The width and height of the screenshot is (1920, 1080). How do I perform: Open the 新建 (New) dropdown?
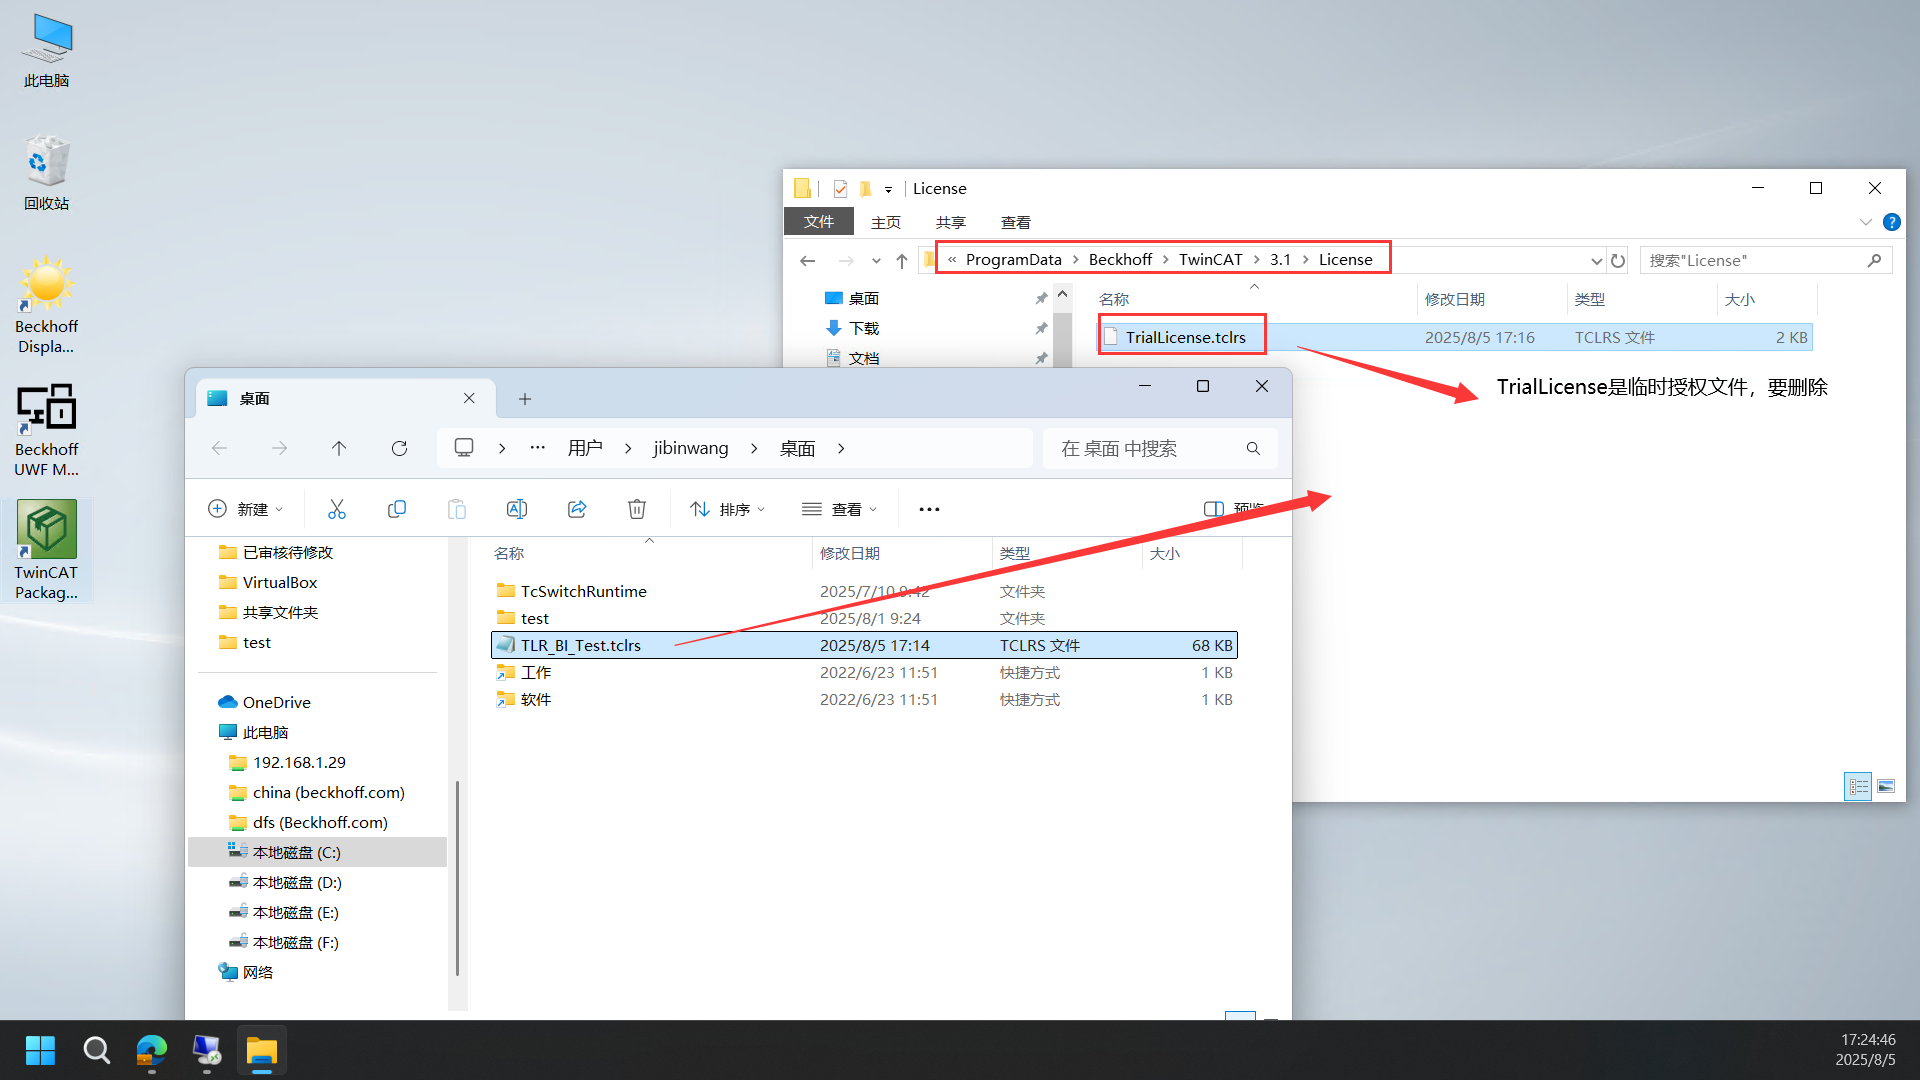pyautogui.click(x=246, y=509)
